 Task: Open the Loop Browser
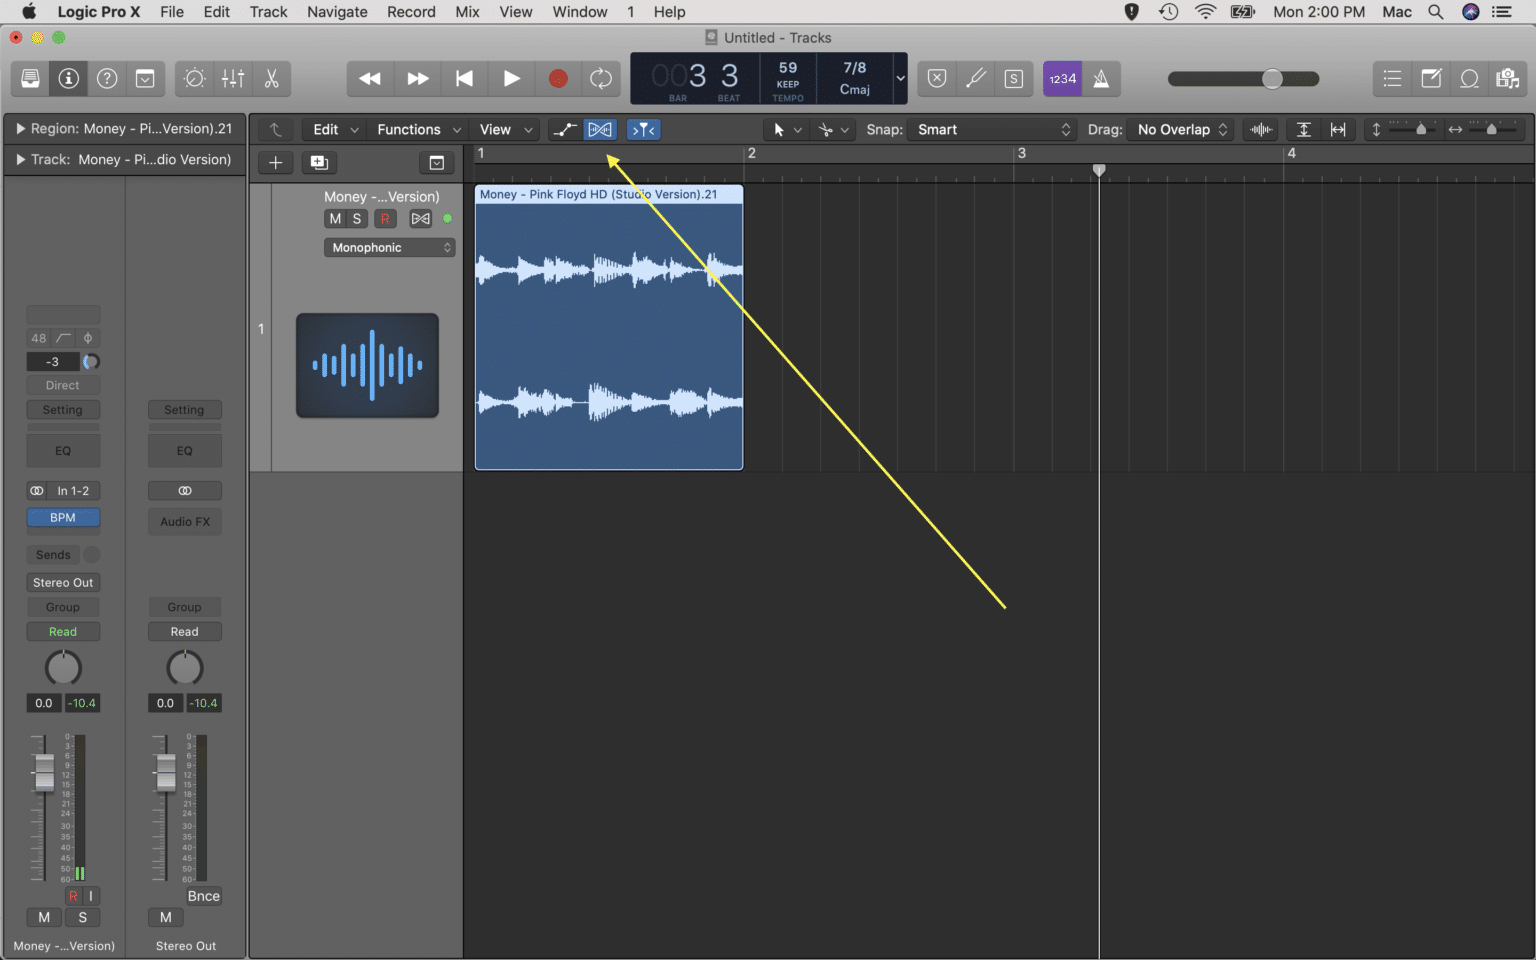(x=1469, y=78)
